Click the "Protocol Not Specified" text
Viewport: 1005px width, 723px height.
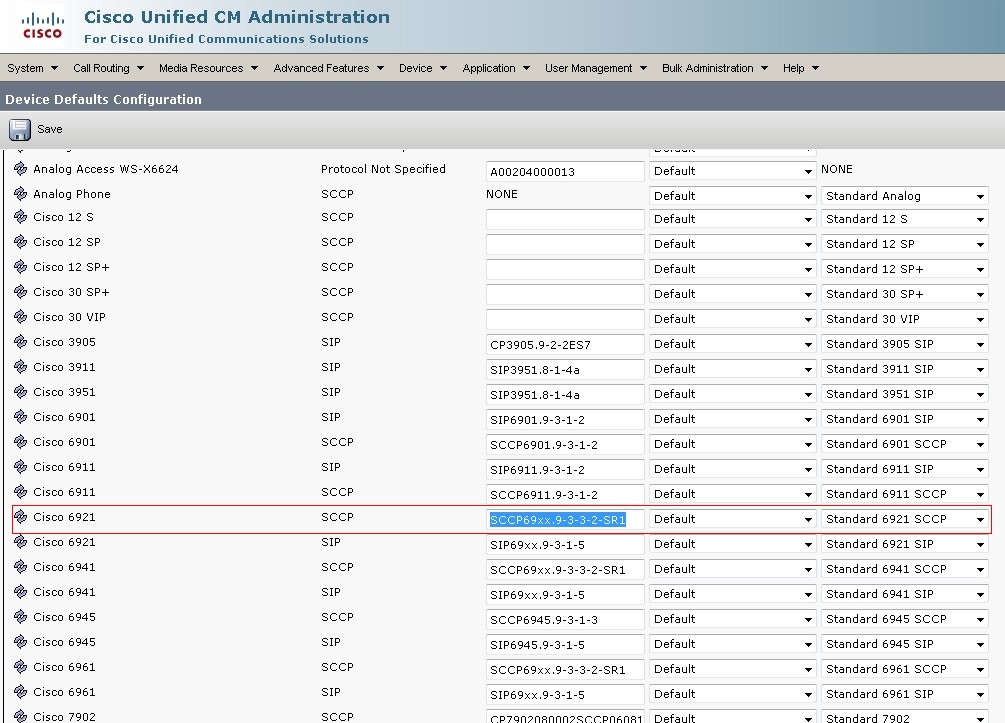point(383,169)
